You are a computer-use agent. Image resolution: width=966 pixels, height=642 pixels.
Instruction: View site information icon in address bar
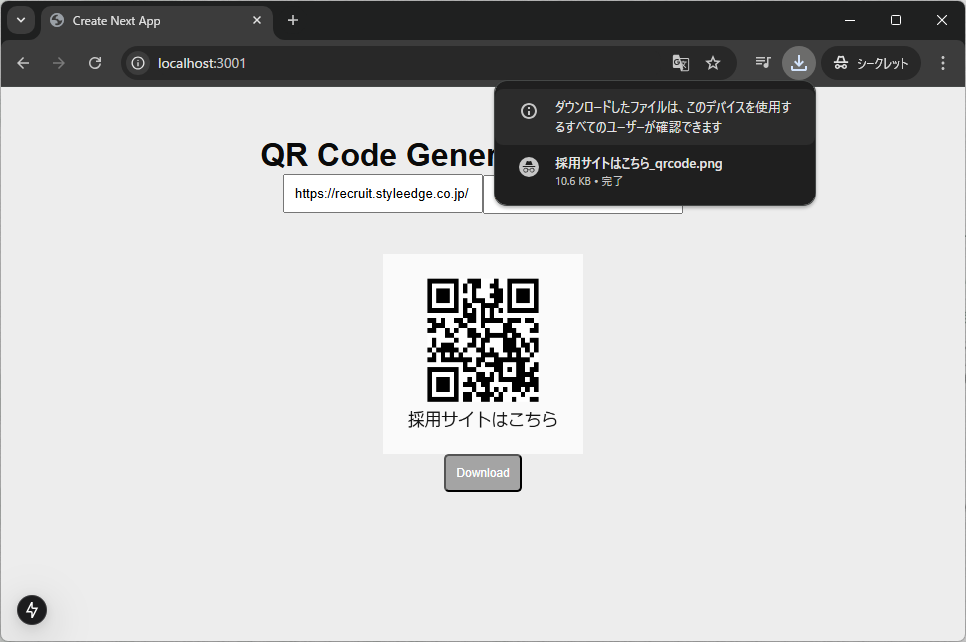click(138, 63)
